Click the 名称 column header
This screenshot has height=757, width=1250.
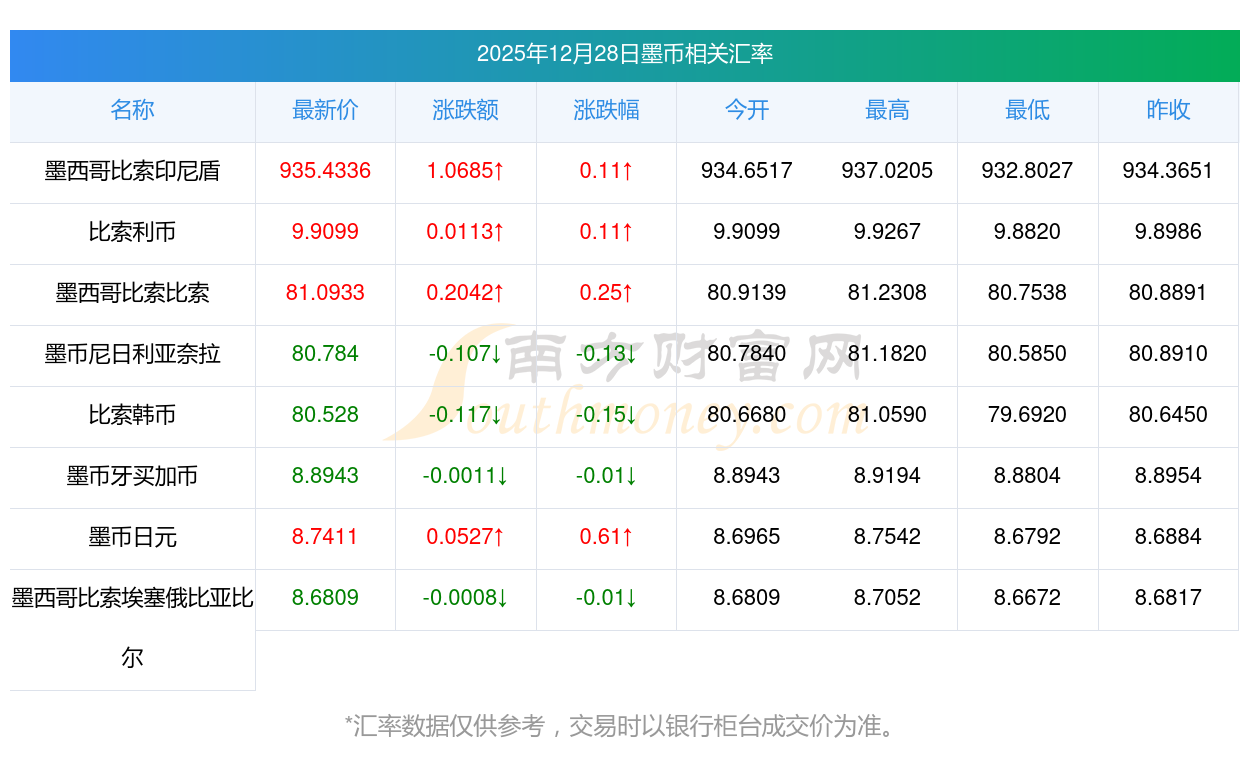[132, 111]
